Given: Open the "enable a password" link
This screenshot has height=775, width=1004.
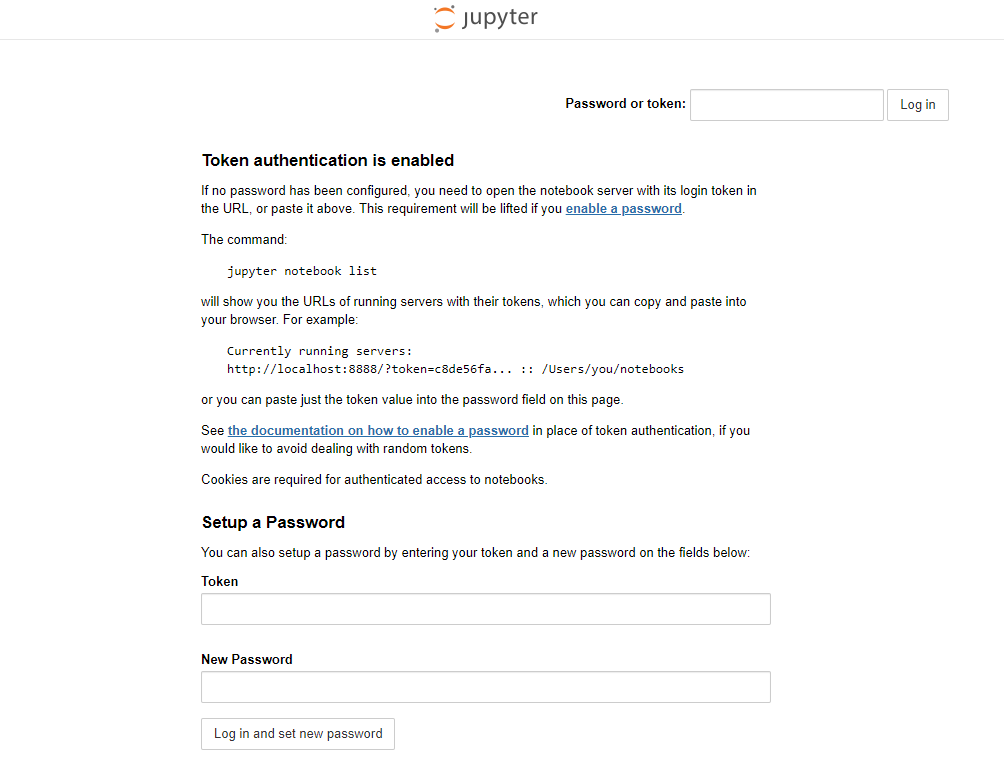Looking at the screenshot, I should coord(624,209).
